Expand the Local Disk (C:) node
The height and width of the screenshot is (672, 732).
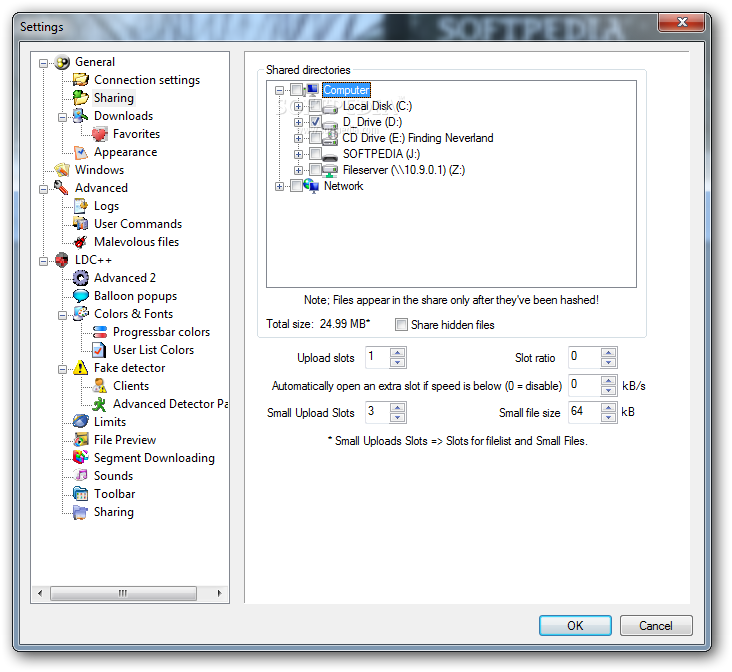298,106
